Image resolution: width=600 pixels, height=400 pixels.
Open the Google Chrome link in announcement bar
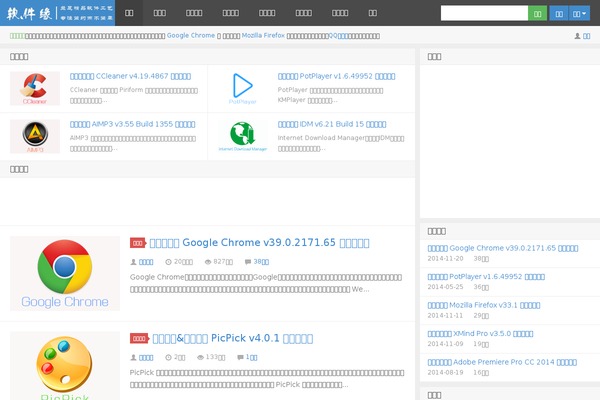click(x=191, y=36)
